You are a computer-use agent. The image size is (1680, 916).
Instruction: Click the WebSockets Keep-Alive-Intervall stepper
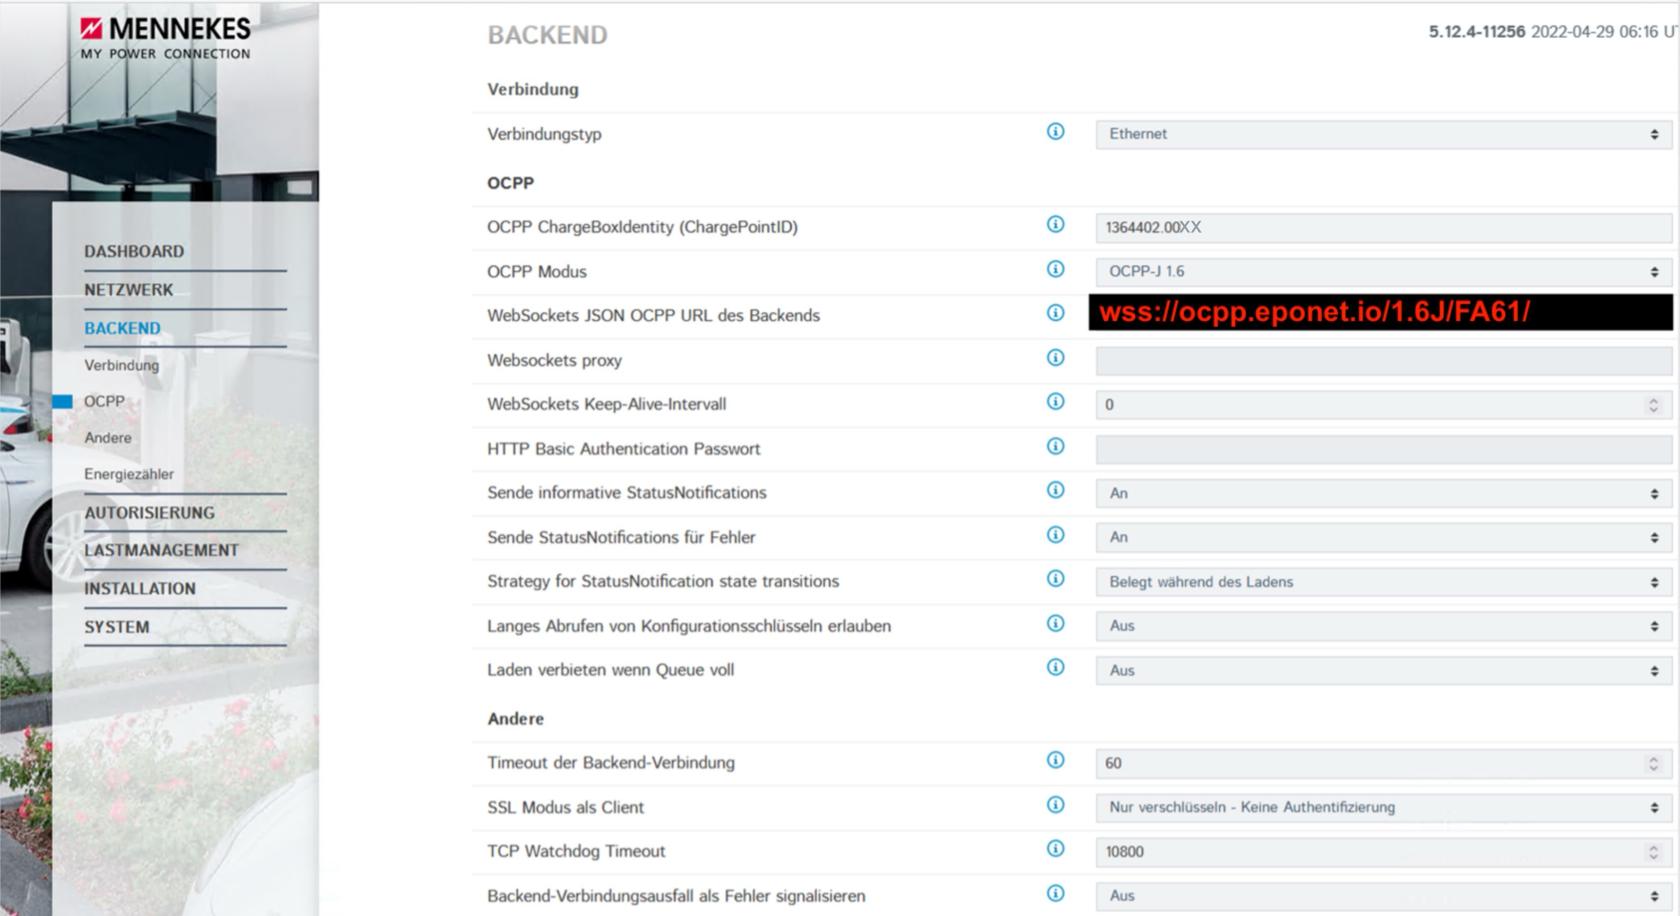click(1653, 405)
